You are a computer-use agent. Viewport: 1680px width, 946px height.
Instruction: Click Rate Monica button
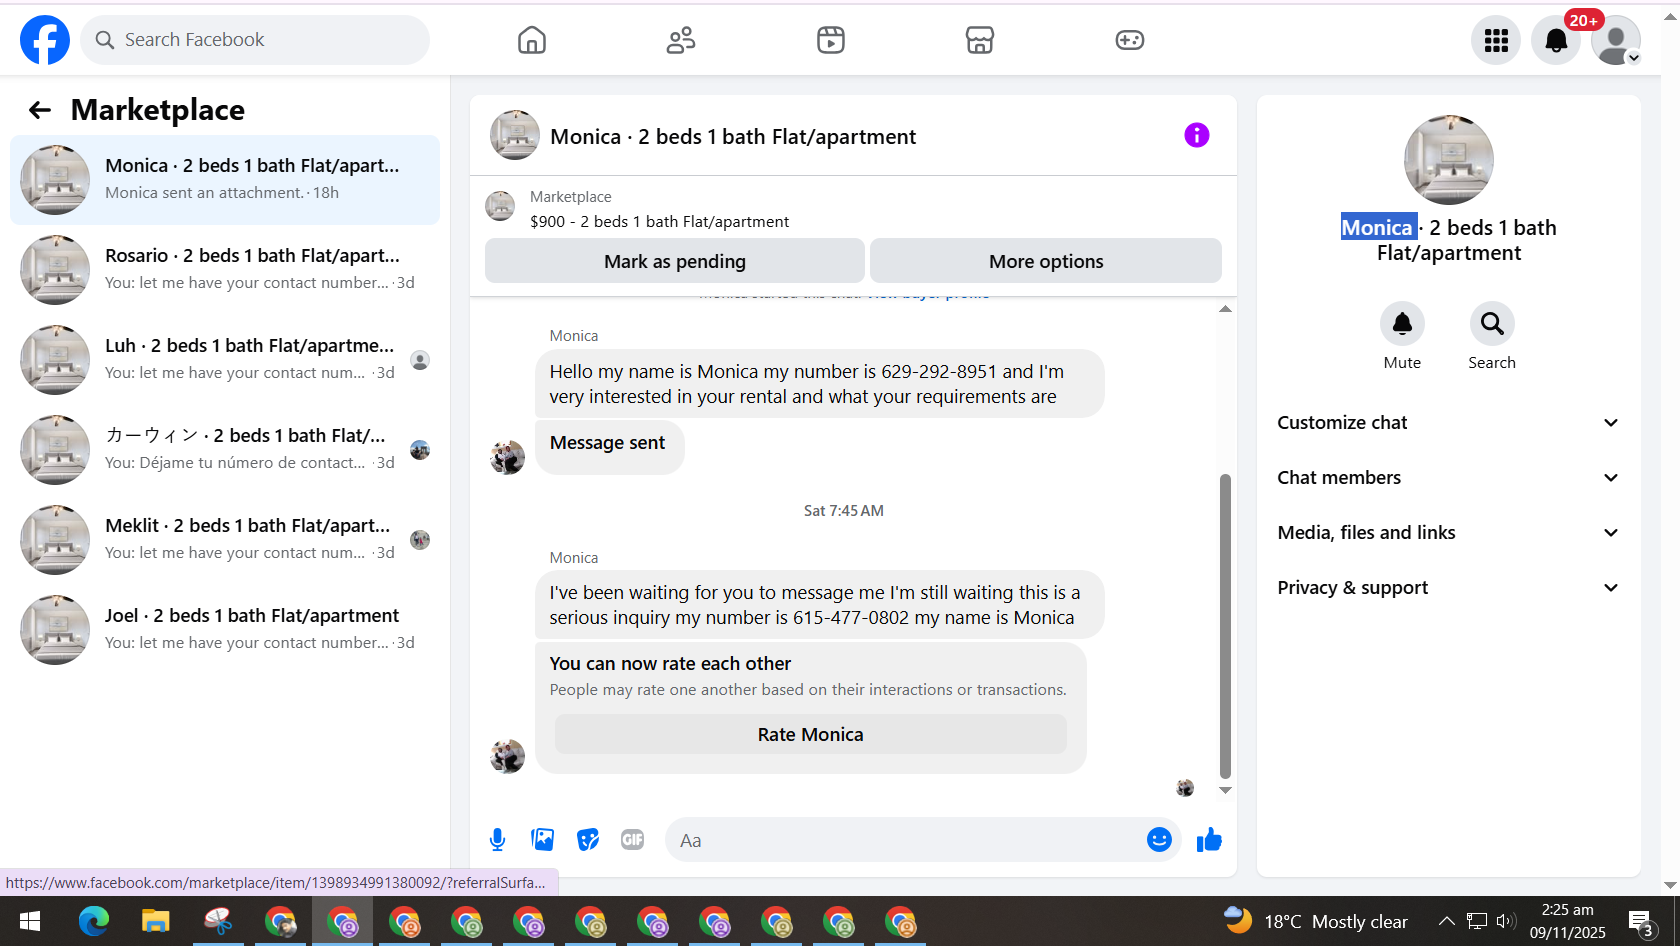point(810,735)
